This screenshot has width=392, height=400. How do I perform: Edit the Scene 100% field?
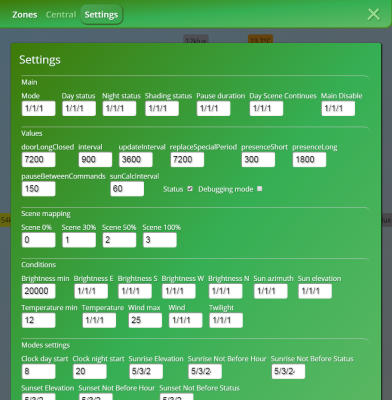click(x=160, y=240)
